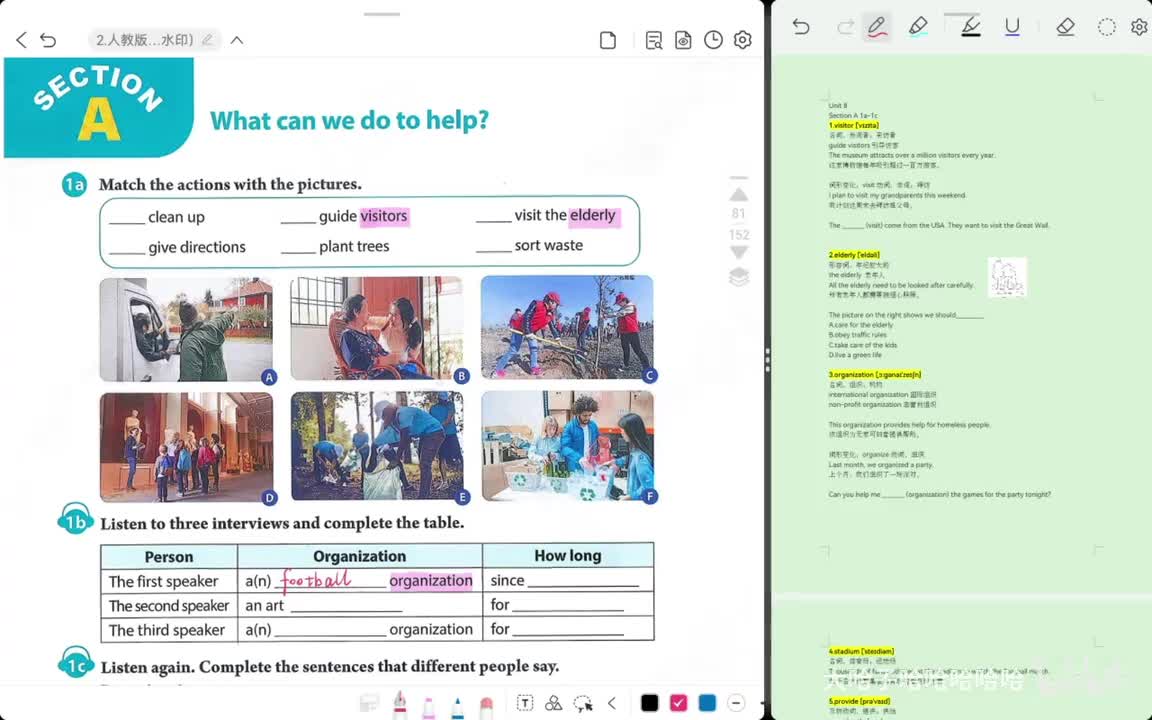The width and height of the screenshot is (1152, 720).
Task: Choose the blue color swatch
Action: (707, 703)
